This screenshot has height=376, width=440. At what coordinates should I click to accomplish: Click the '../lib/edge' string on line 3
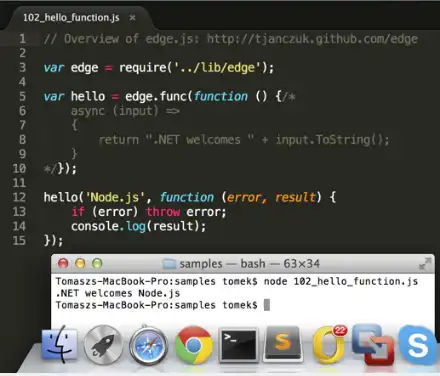[217, 68]
